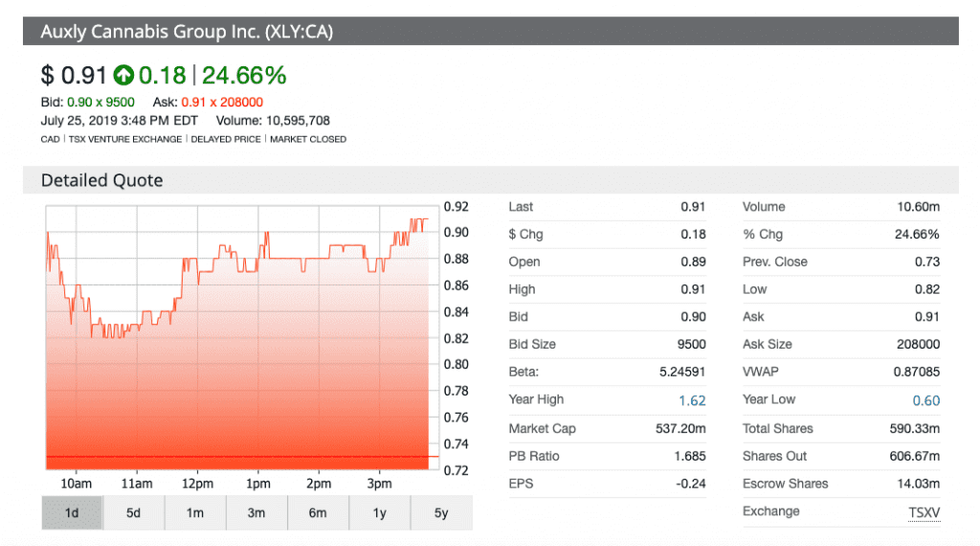View the 1y chart range
Image resolution: width=980 pixels, height=546 pixels.
click(379, 513)
